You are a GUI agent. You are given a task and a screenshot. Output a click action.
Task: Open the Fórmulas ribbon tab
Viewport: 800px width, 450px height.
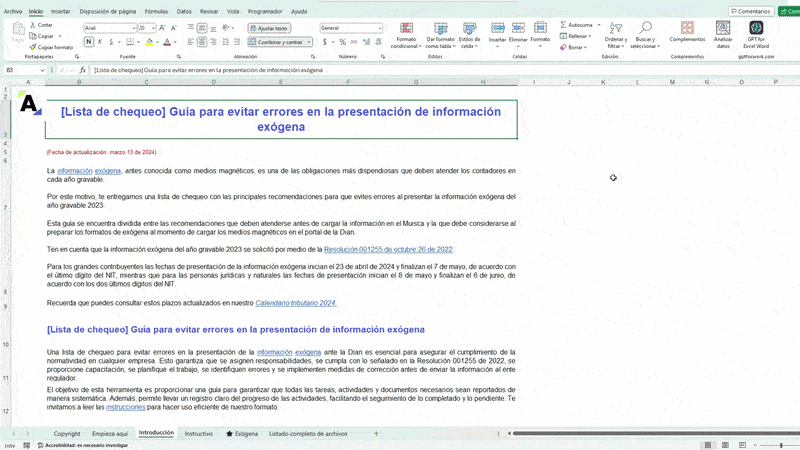coord(156,11)
